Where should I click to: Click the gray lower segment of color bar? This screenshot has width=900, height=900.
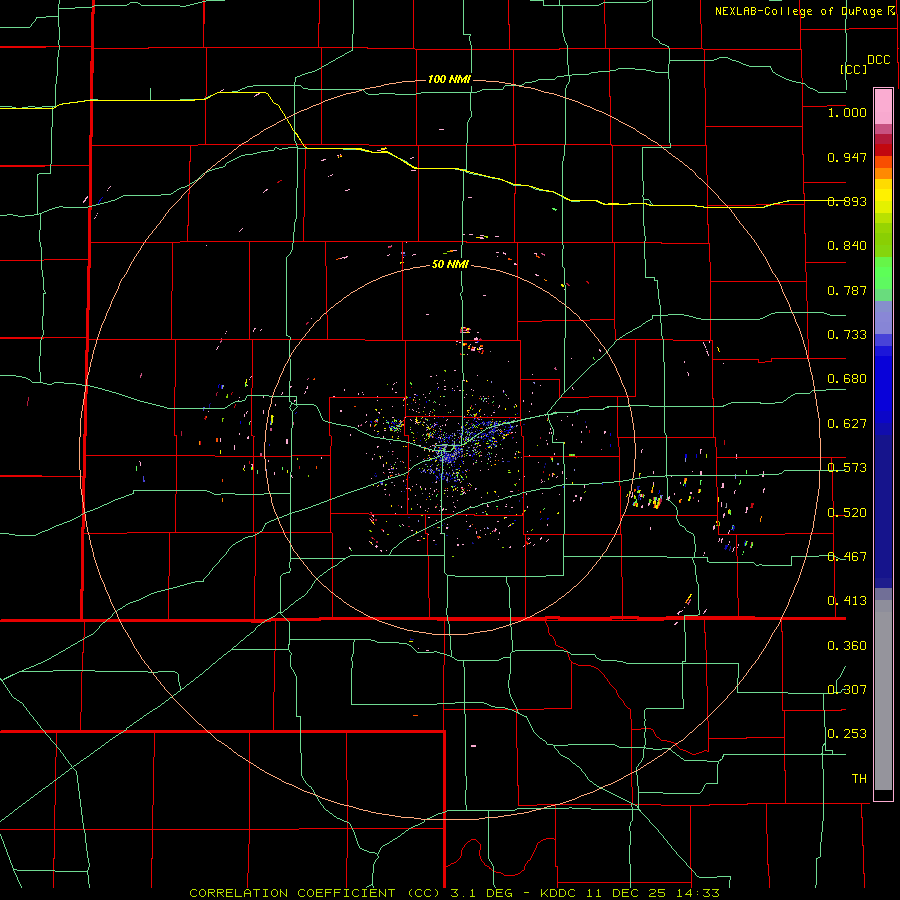click(x=883, y=695)
